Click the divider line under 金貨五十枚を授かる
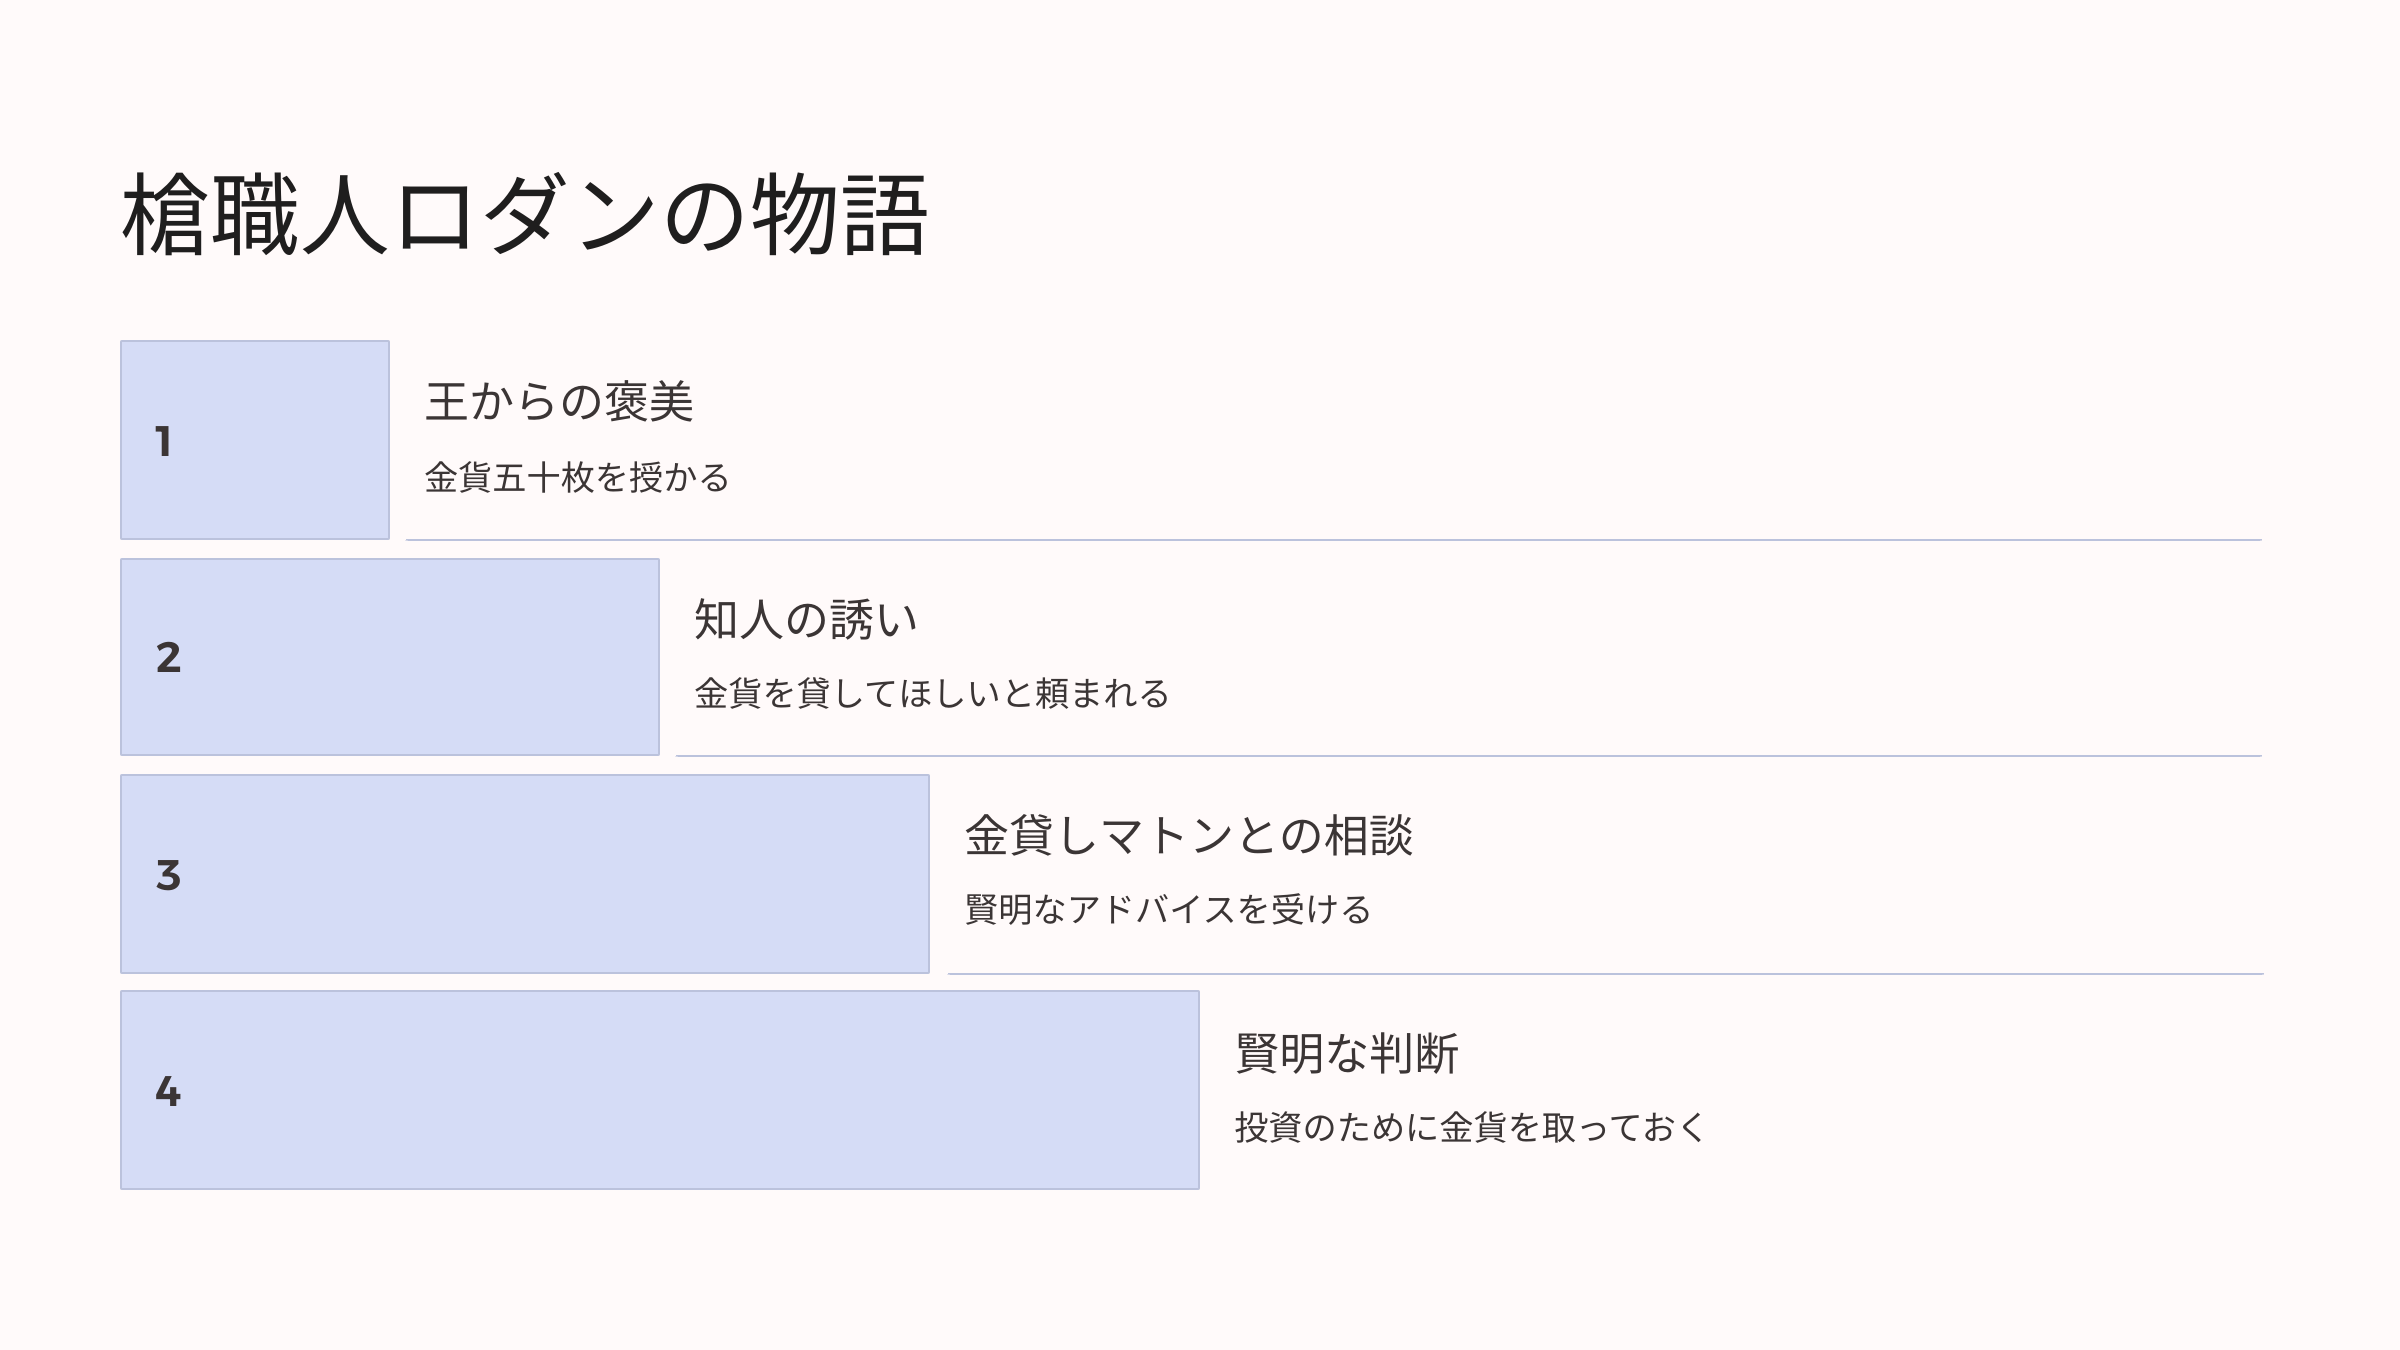The height and width of the screenshot is (1350, 2400). (1333, 540)
